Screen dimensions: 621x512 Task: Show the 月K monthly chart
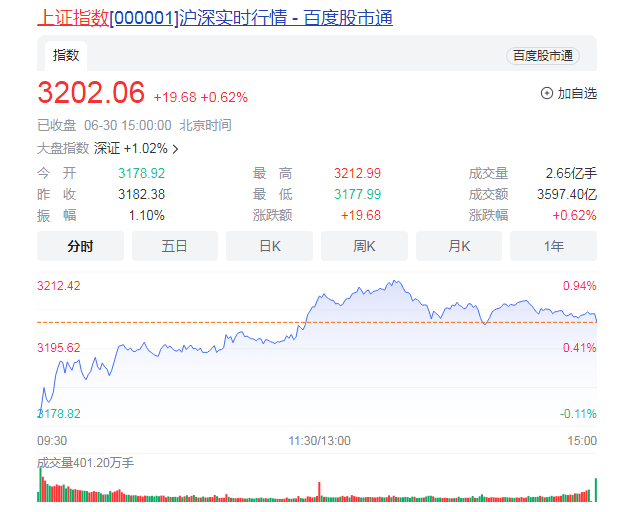[x=459, y=246]
